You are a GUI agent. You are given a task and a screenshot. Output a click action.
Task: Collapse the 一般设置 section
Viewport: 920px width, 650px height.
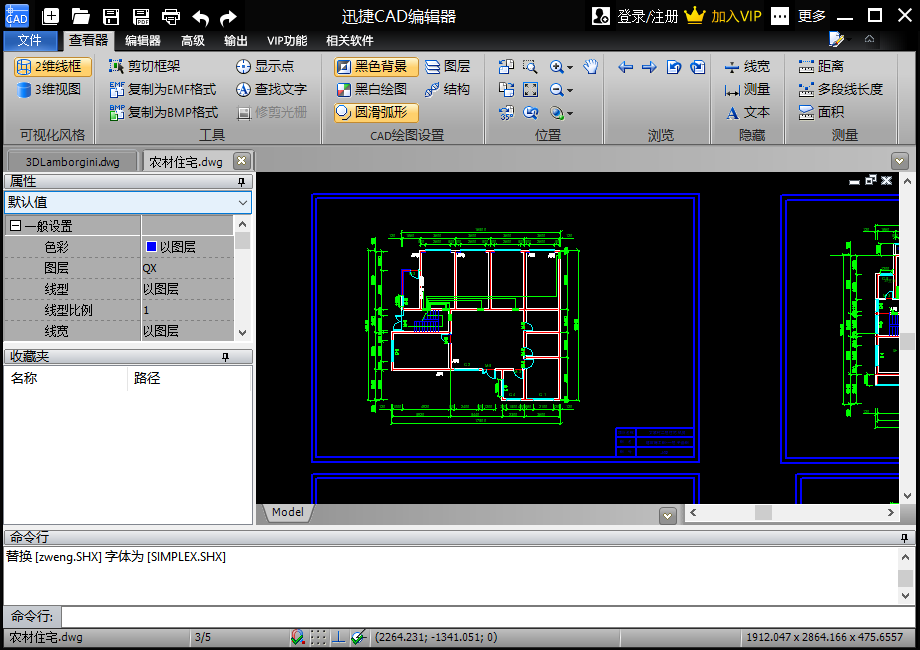[16, 226]
